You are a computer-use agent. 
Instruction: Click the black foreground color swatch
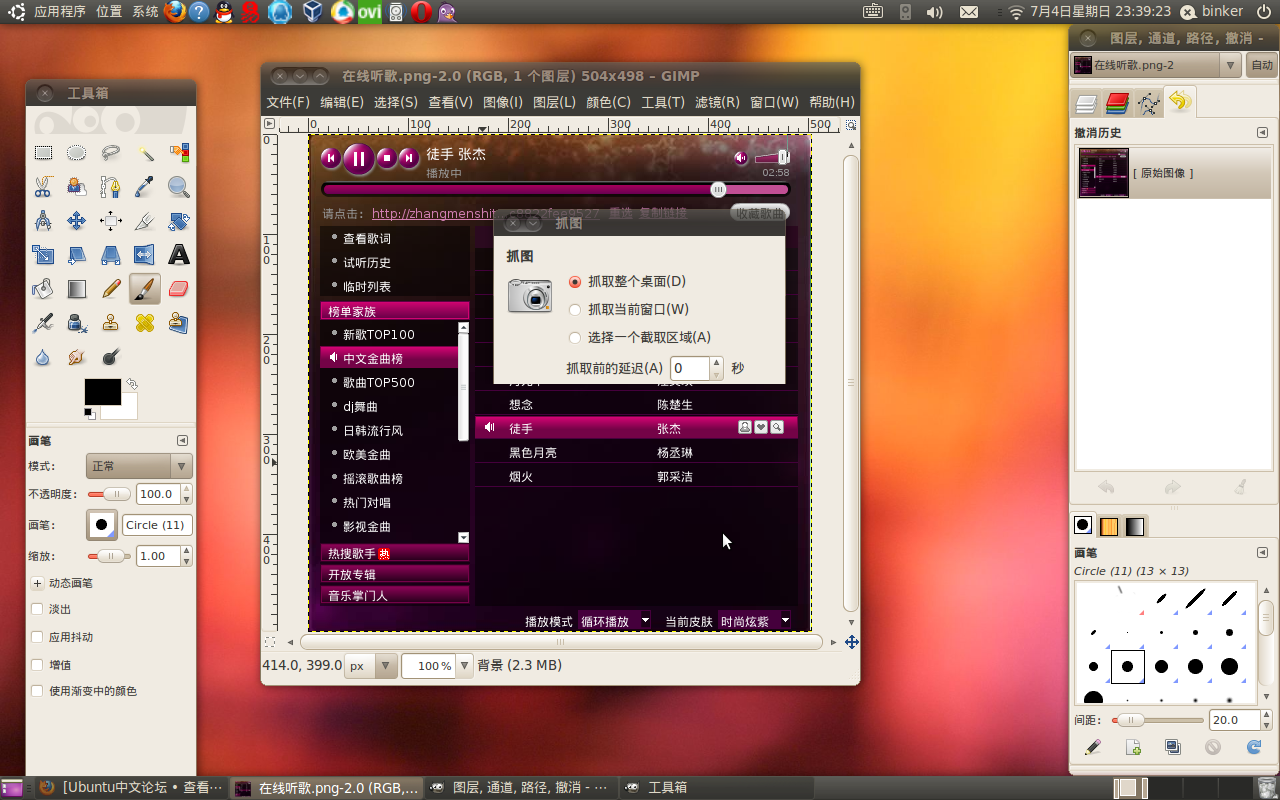102,392
